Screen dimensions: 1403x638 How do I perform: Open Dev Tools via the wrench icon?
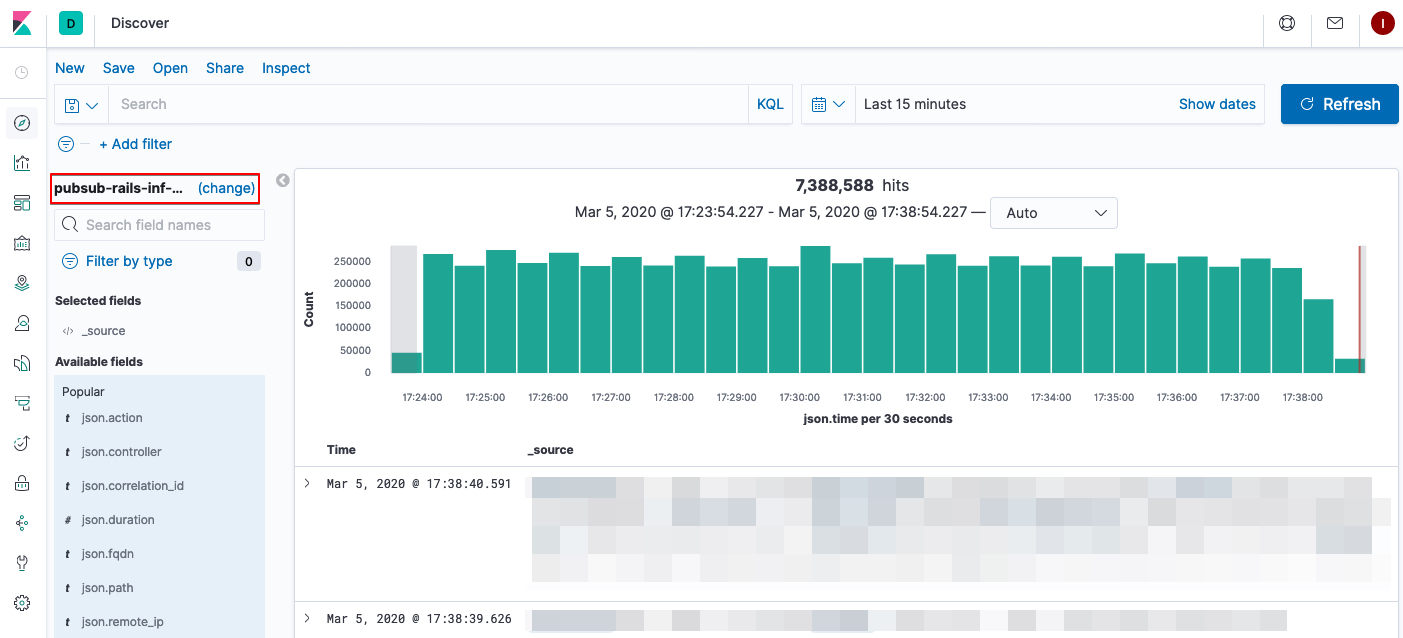pyautogui.click(x=22, y=562)
